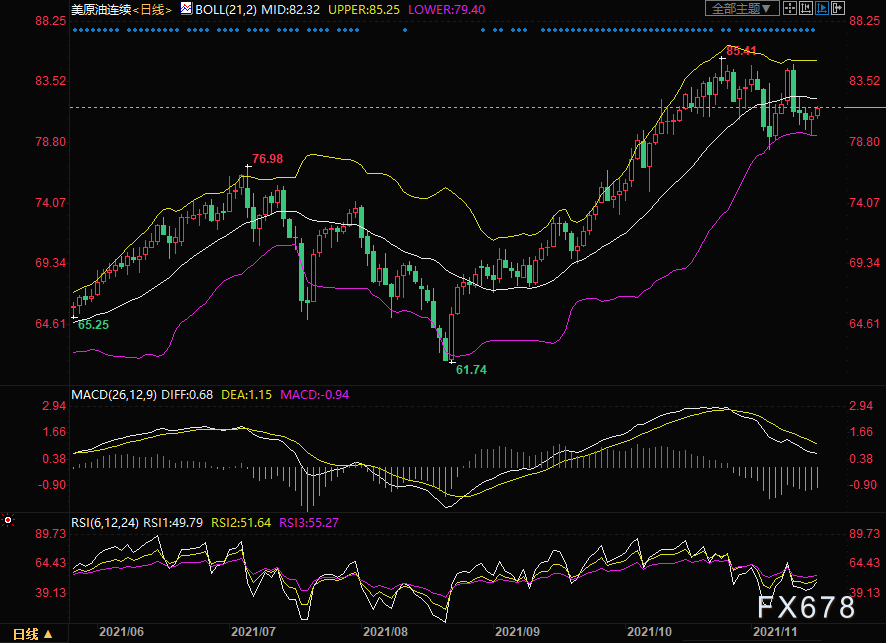Click the MACD:-0.94 value
The image size is (886, 643).
[x=315, y=394]
